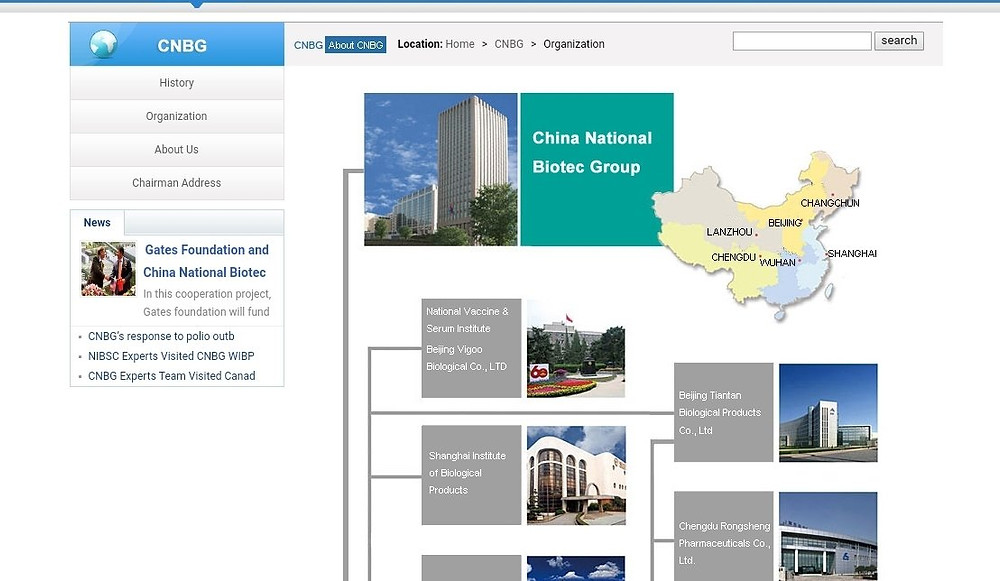The height and width of the screenshot is (581, 1000).
Task: Open NIBSC Experts Visited CNBG WIBP
Action: (x=171, y=356)
